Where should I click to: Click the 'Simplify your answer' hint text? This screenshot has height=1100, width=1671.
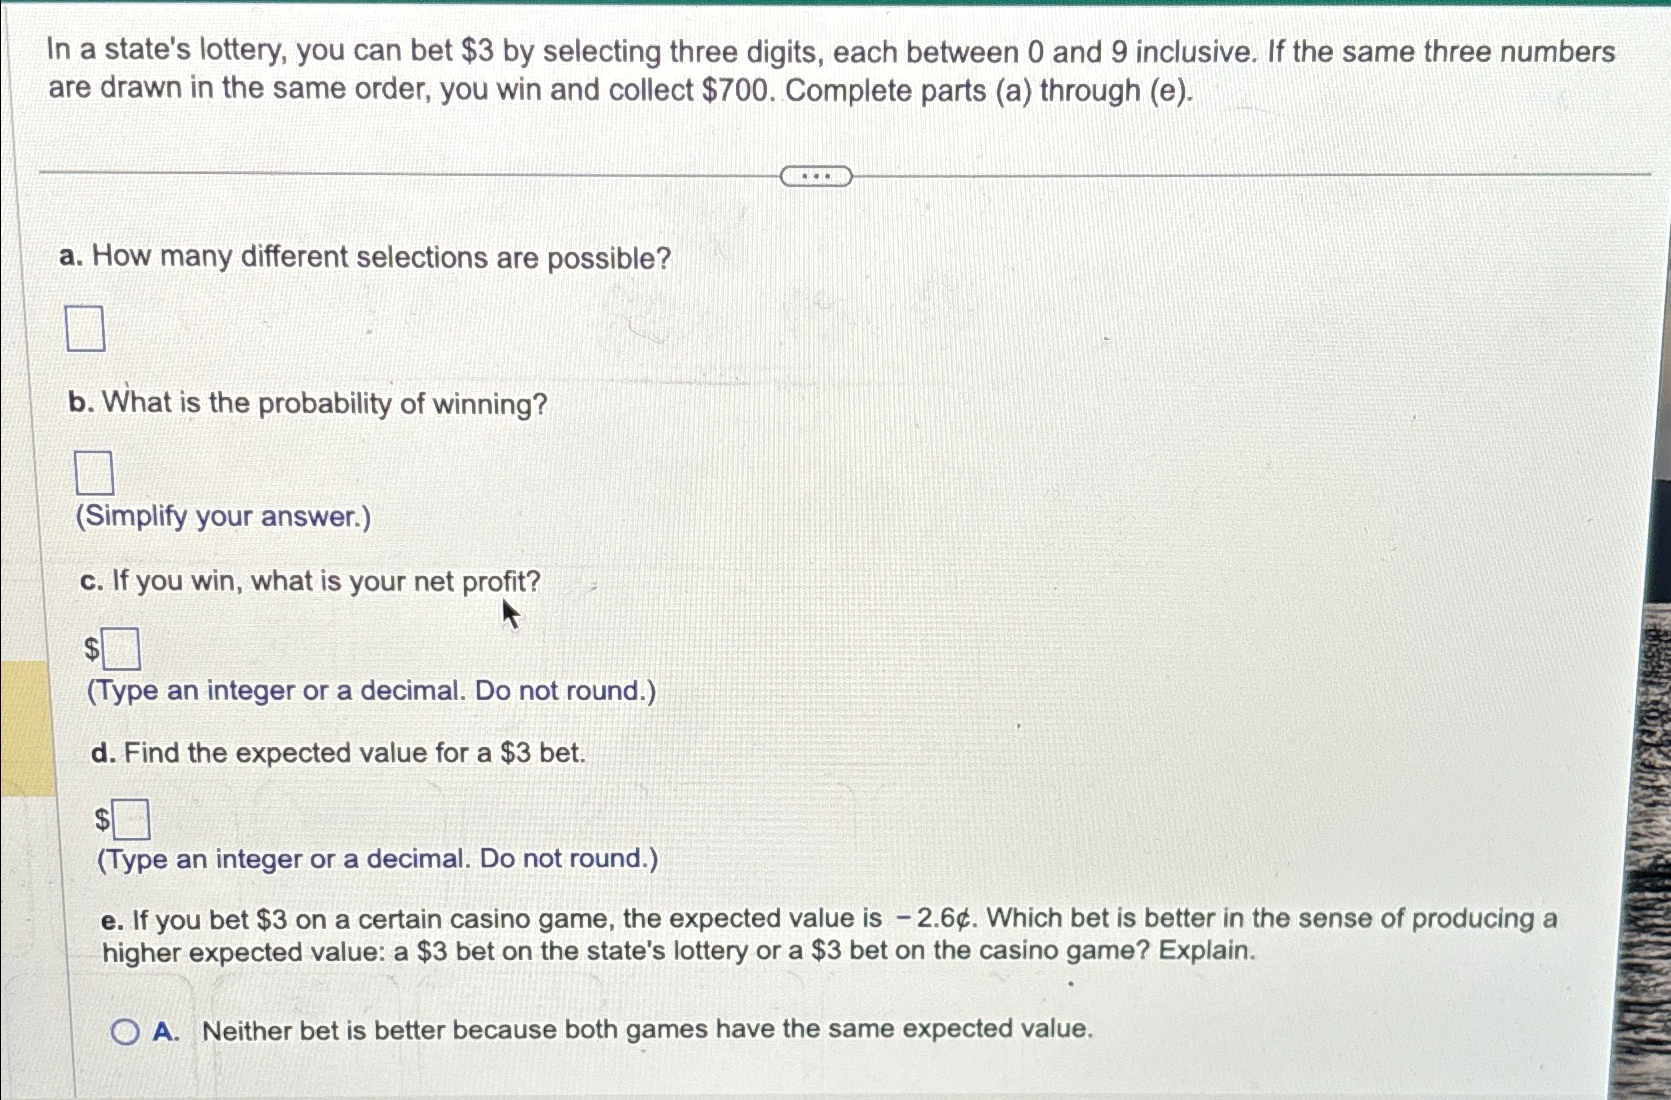pyautogui.click(x=222, y=517)
